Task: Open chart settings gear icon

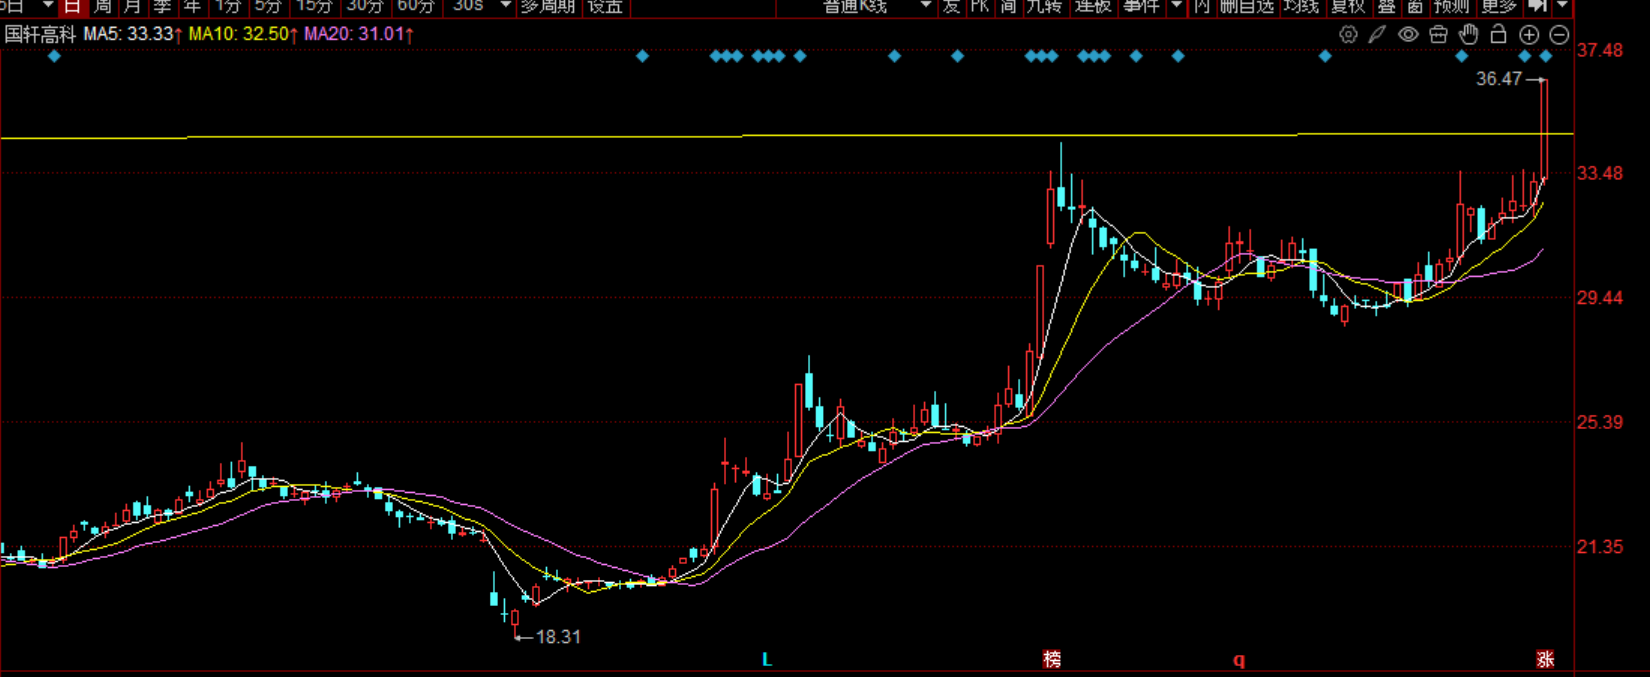Action: tap(1348, 35)
